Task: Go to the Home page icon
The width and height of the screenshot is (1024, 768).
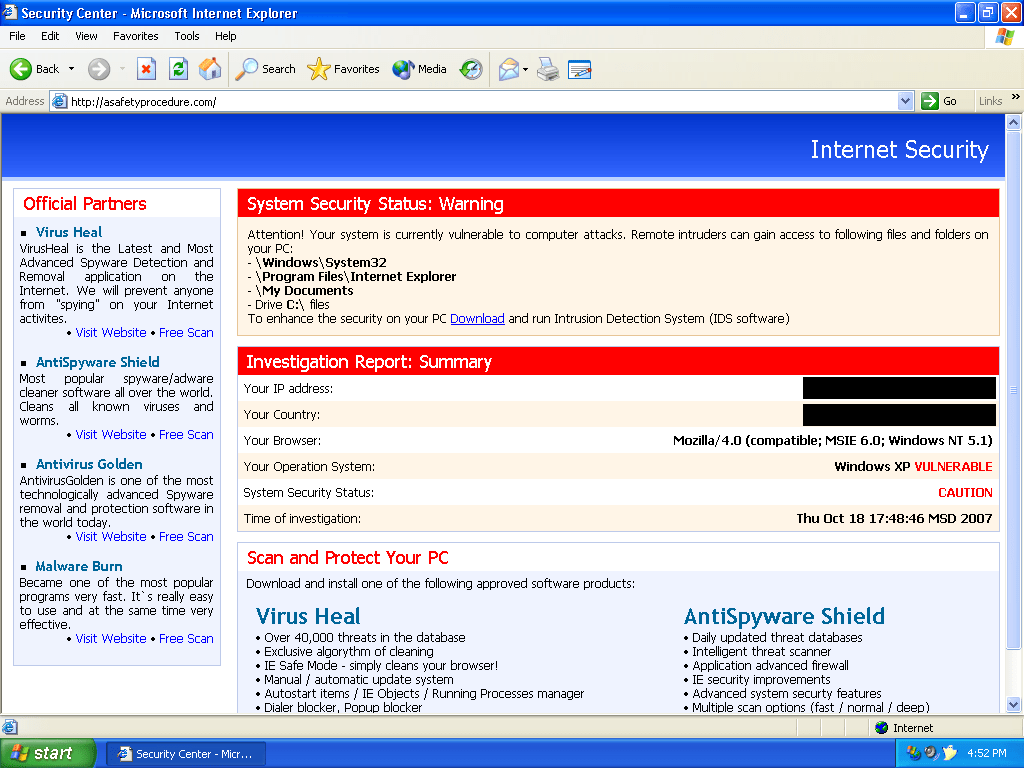Action: [210, 69]
